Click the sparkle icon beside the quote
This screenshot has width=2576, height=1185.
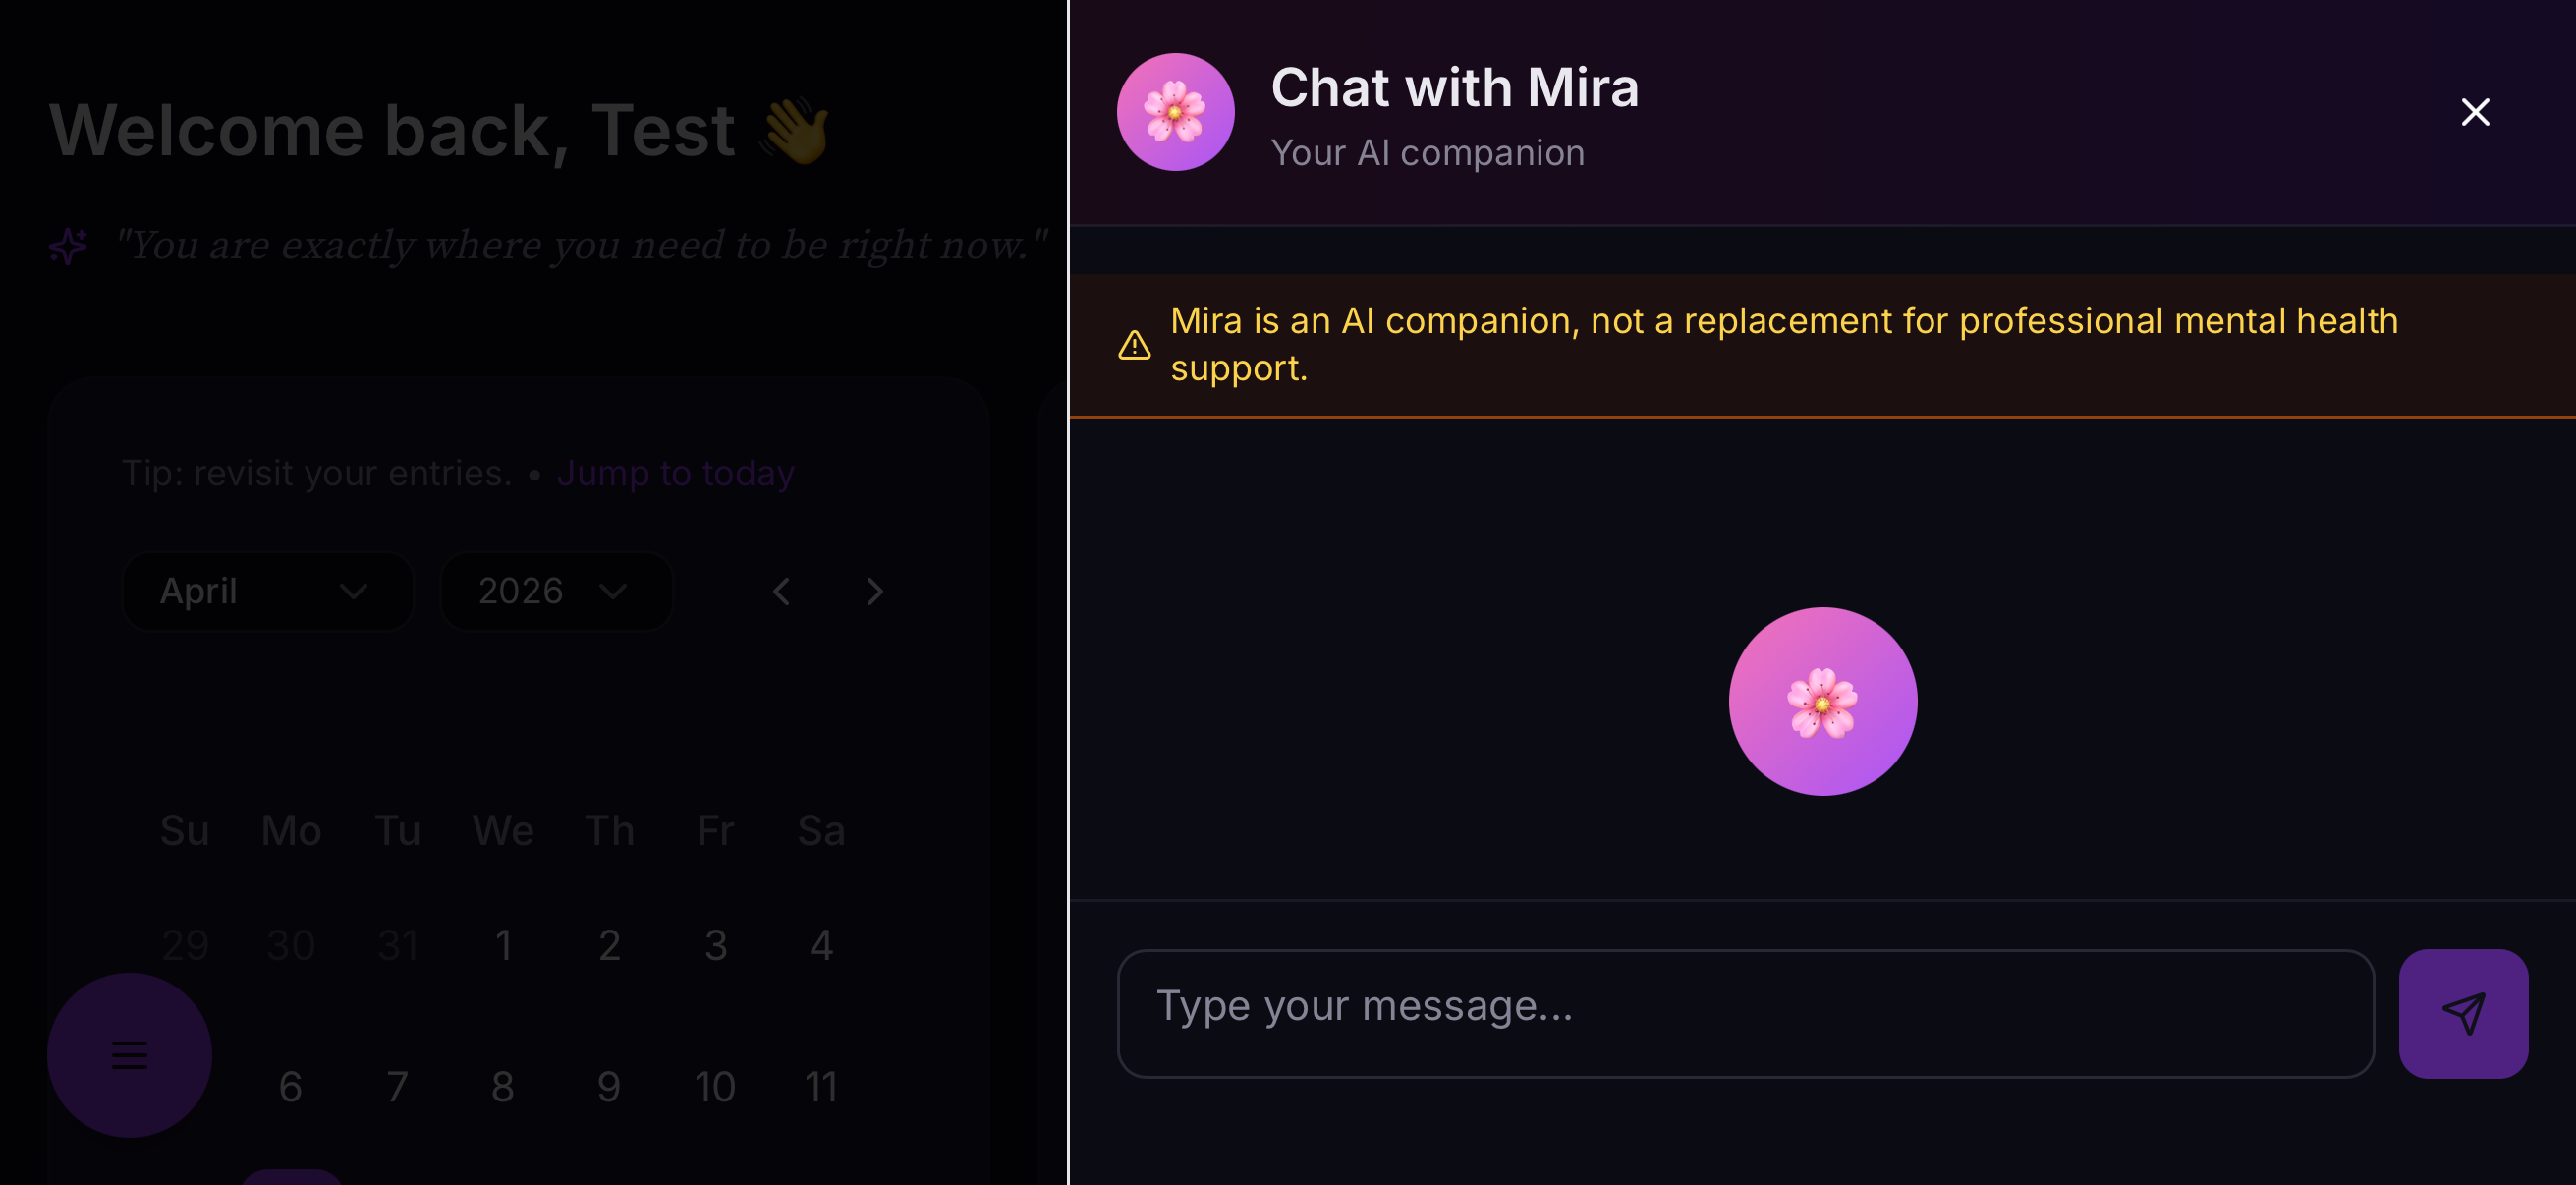tap(68, 246)
